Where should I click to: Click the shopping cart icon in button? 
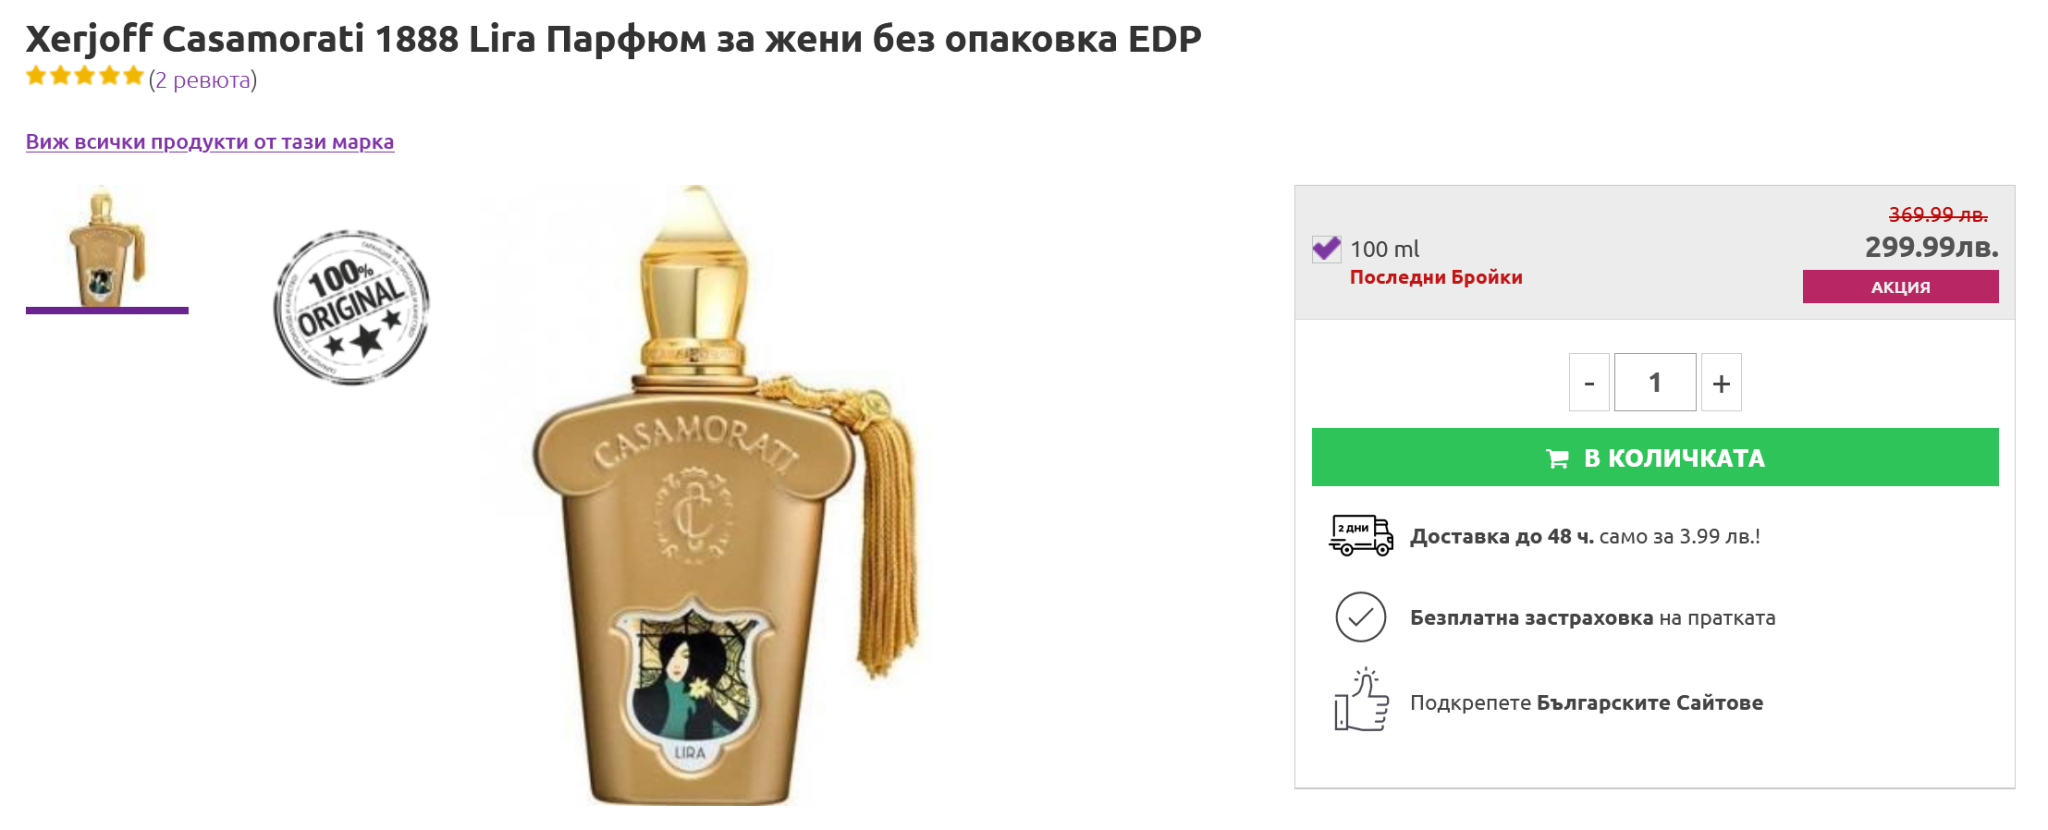tap(1557, 459)
